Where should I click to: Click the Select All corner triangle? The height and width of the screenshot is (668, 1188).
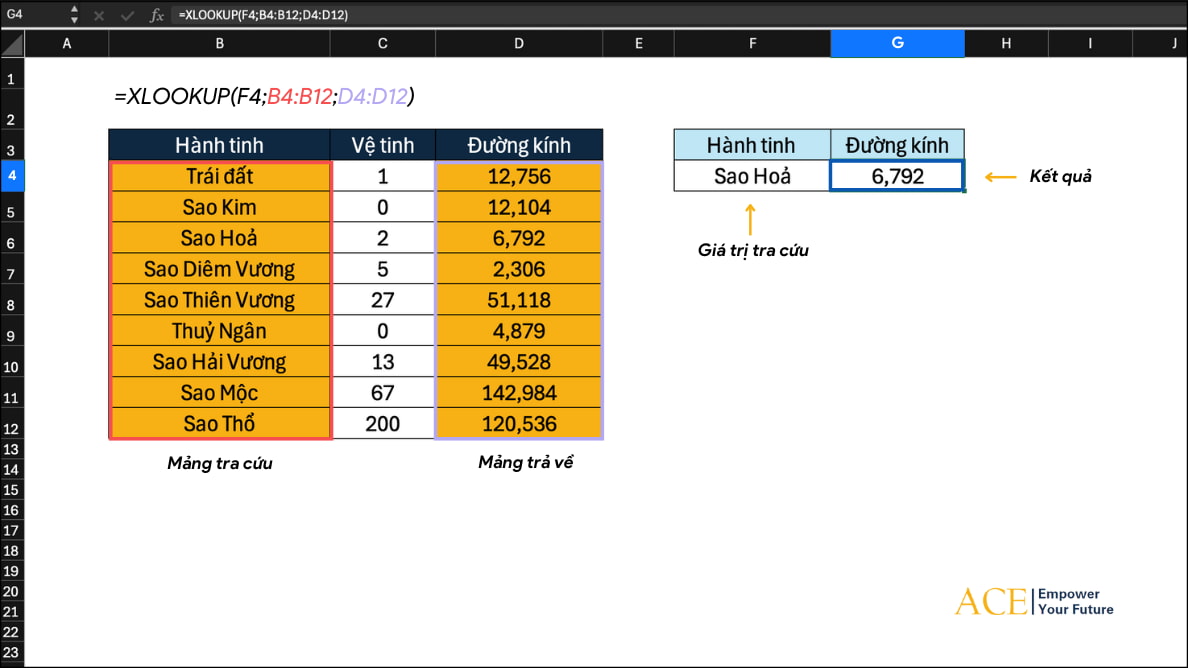(x=12, y=44)
